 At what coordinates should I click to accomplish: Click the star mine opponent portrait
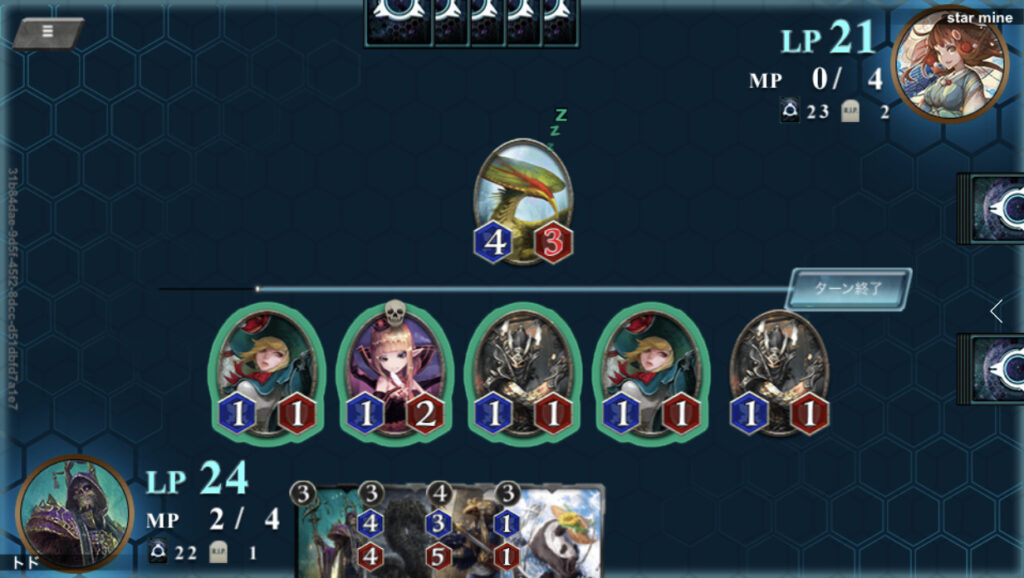[951, 64]
